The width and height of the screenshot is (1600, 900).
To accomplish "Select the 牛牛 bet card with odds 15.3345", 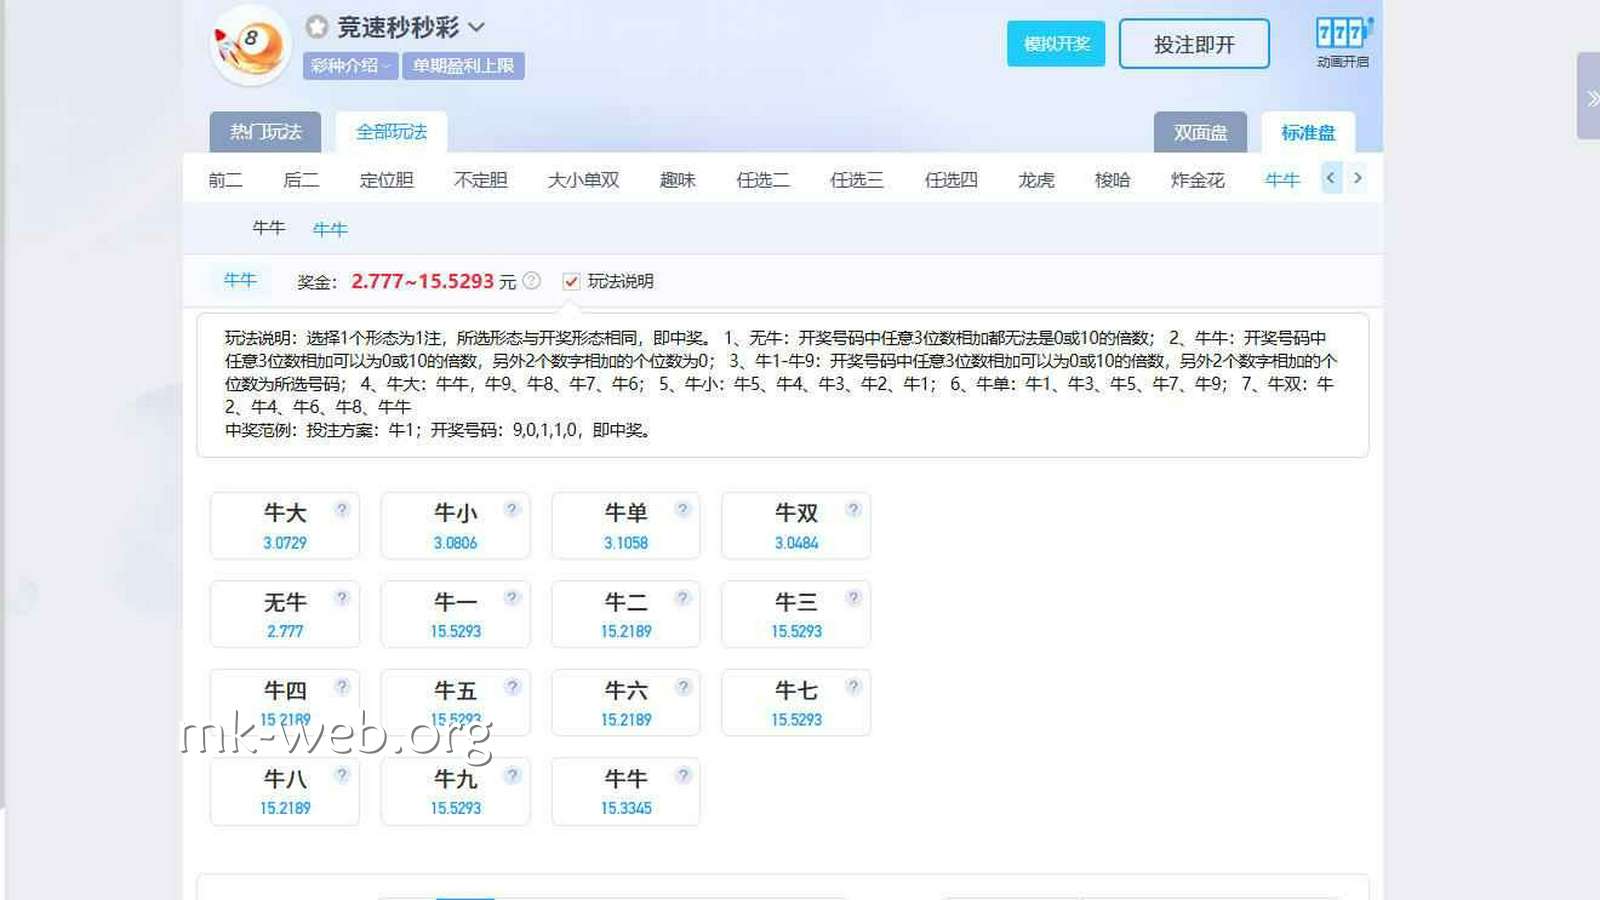I will [x=626, y=792].
